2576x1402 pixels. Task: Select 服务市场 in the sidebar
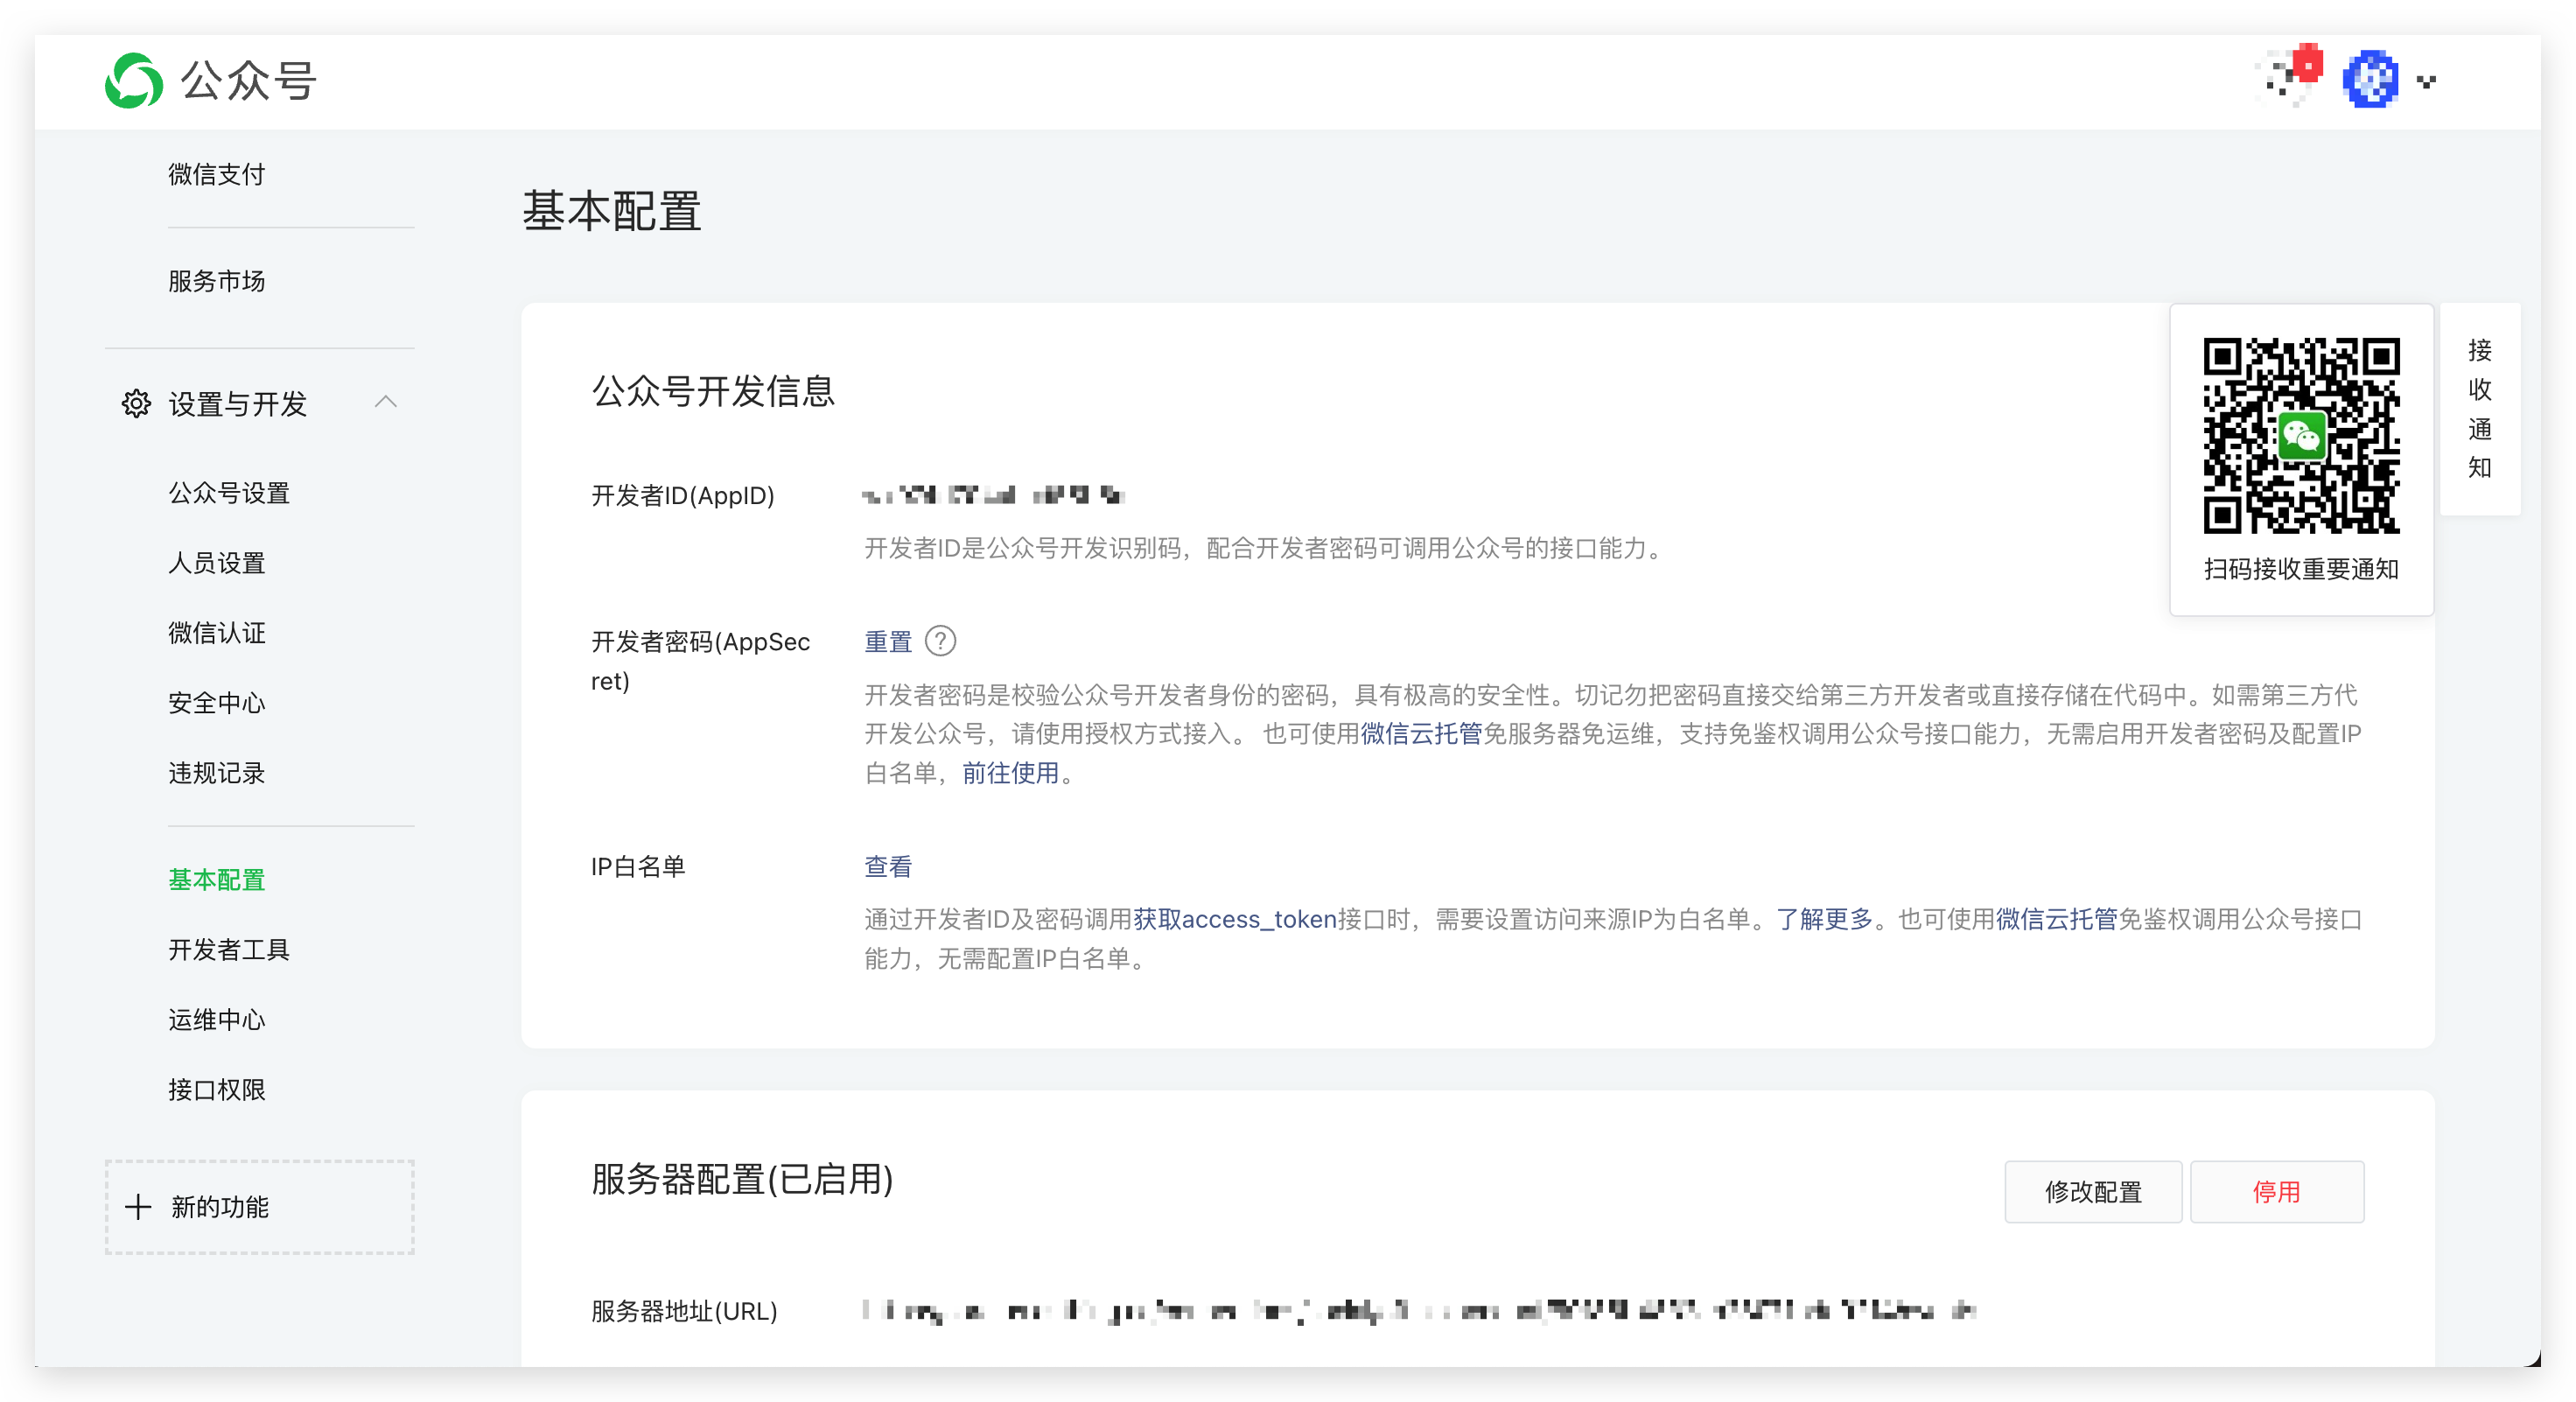216,281
